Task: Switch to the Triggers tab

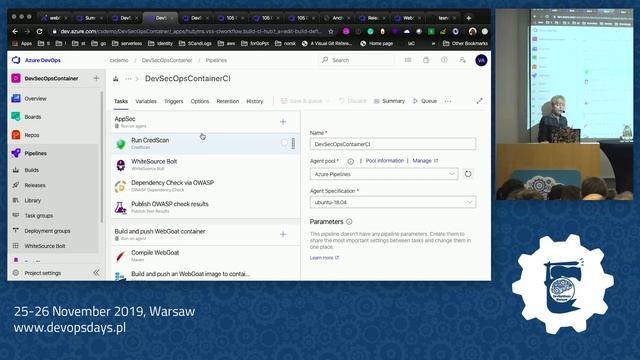Action: point(173,101)
